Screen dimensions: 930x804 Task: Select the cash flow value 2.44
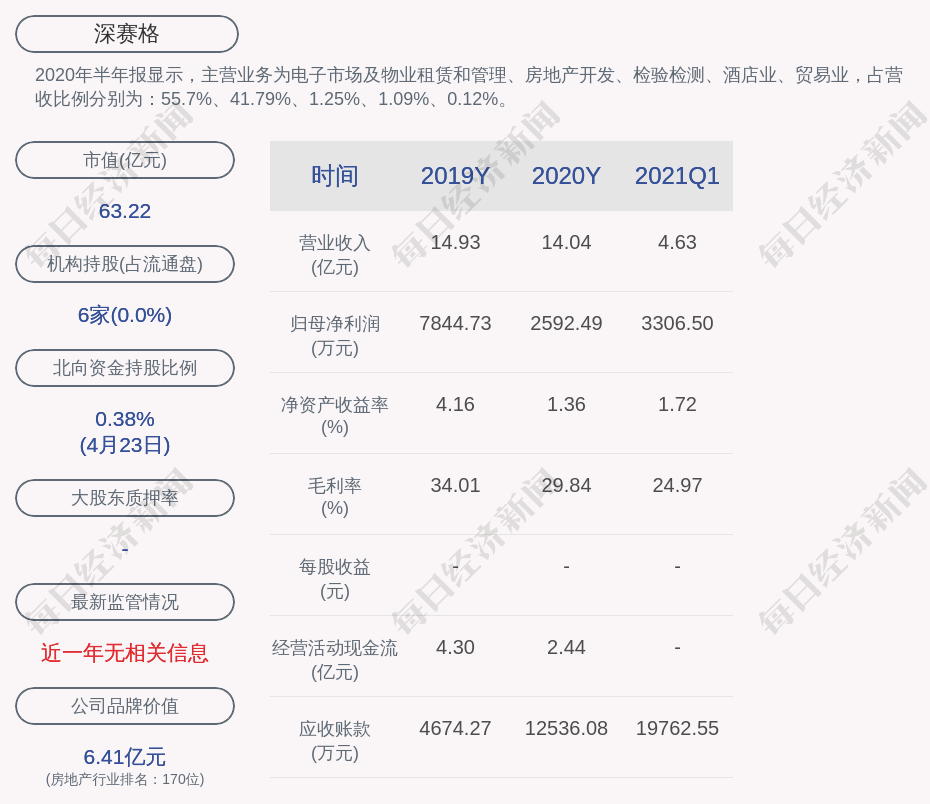pyautogui.click(x=566, y=647)
